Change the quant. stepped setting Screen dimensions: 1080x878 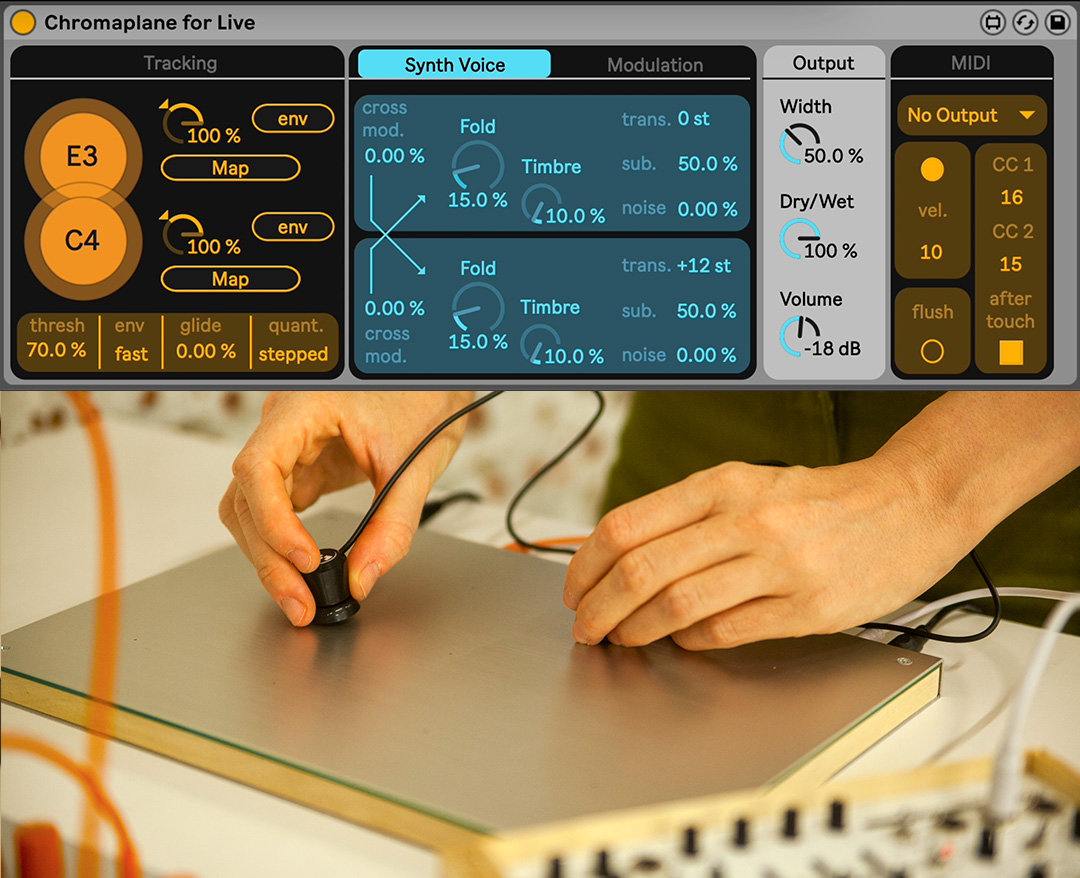point(293,354)
